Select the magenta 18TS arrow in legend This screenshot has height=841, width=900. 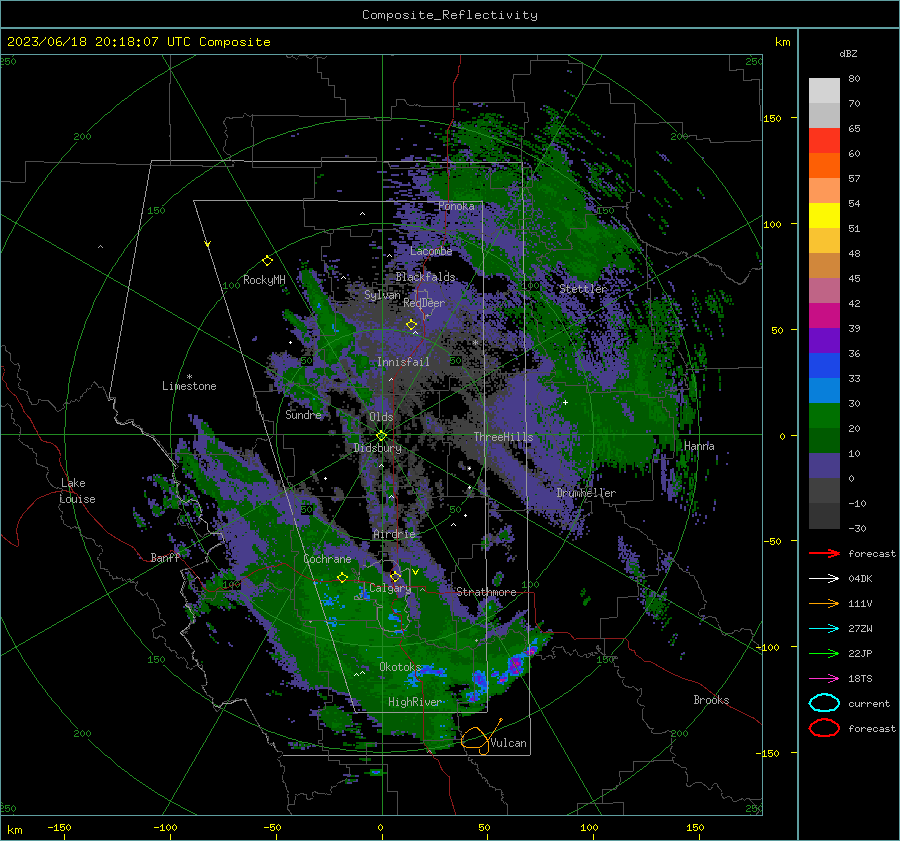(x=824, y=679)
